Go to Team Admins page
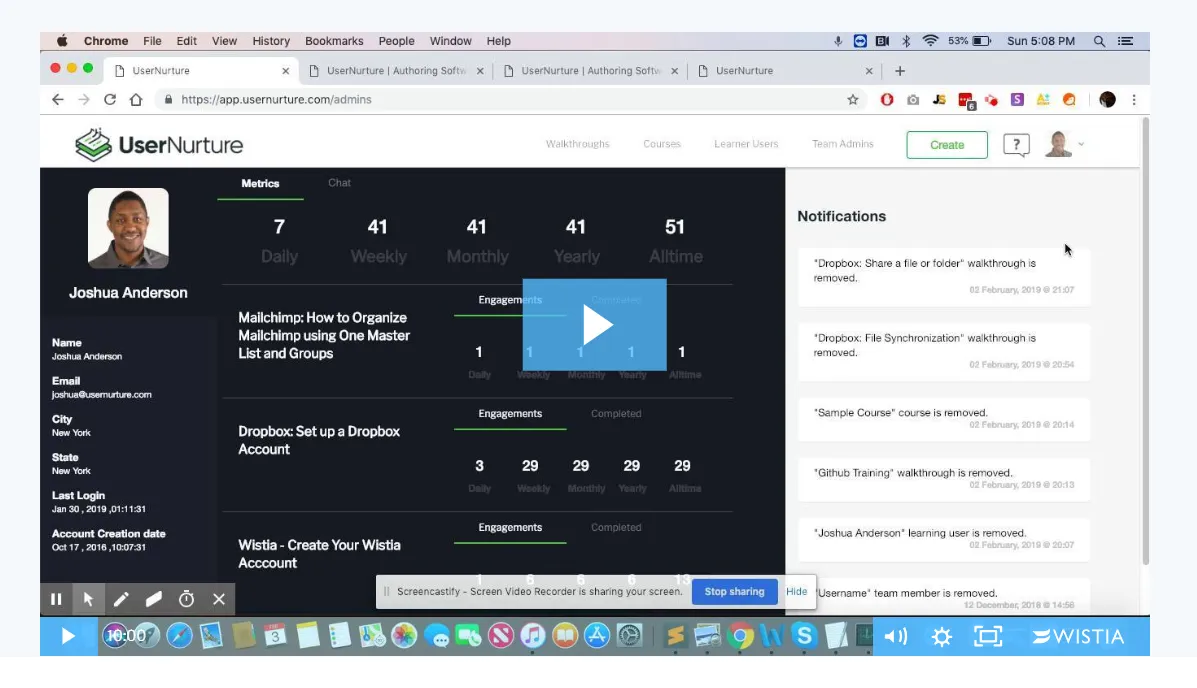The image size is (1197, 688). pos(843,144)
